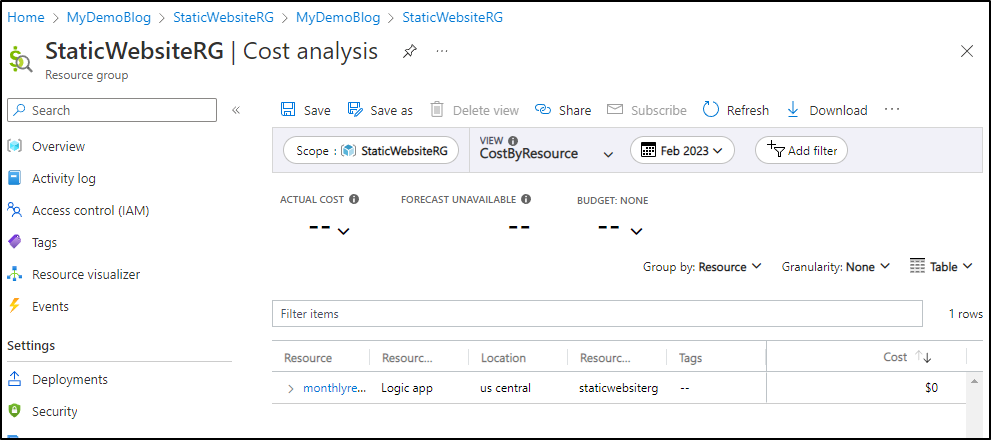This screenshot has height=440, width=991.
Task: Click the first MyDemoBlog breadcrumb
Action: [x=109, y=18]
